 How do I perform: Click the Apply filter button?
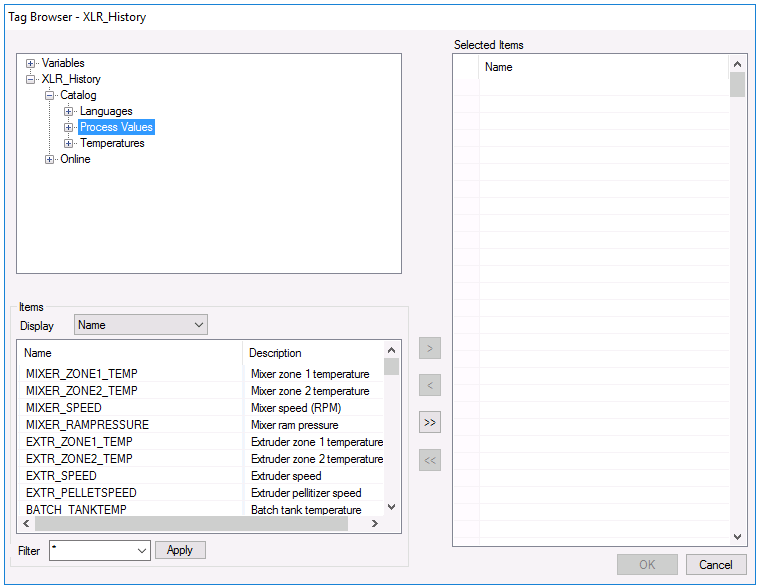pos(180,550)
